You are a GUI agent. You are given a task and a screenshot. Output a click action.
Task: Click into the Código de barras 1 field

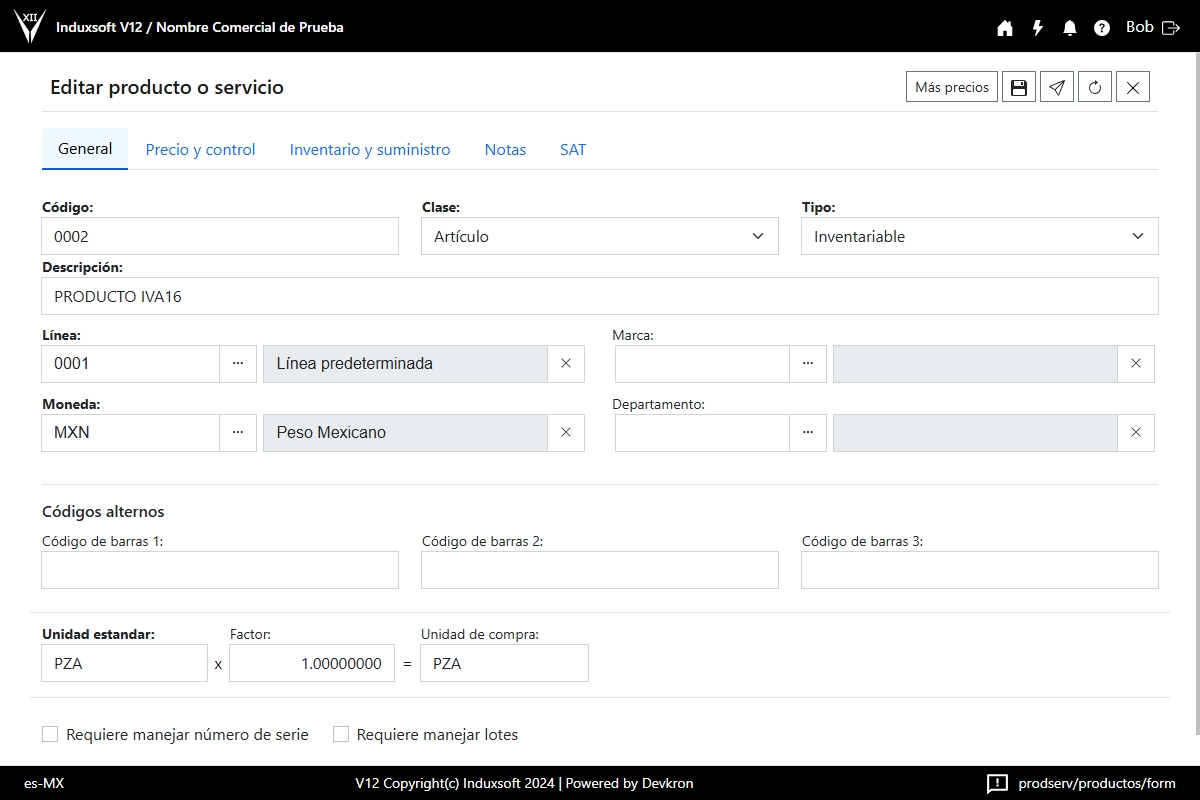[x=220, y=570]
